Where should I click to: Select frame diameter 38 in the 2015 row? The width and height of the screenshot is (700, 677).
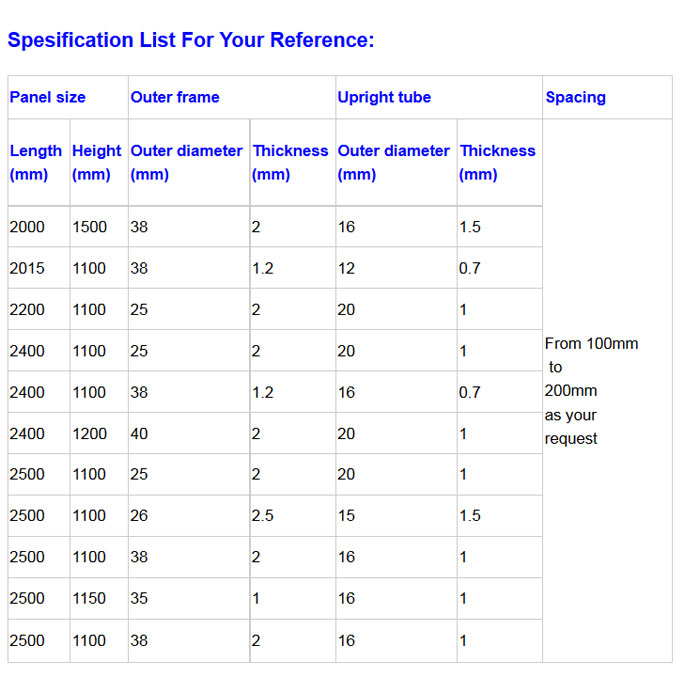tap(139, 268)
